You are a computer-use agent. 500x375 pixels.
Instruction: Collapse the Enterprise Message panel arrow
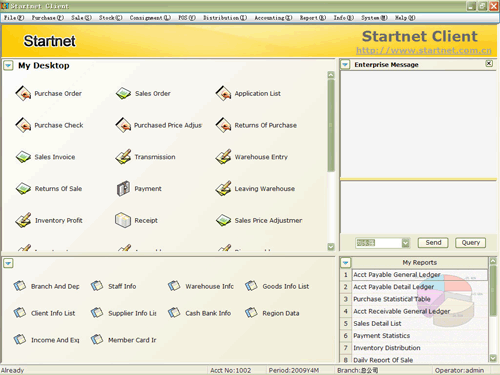pyautogui.click(x=345, y=65)
